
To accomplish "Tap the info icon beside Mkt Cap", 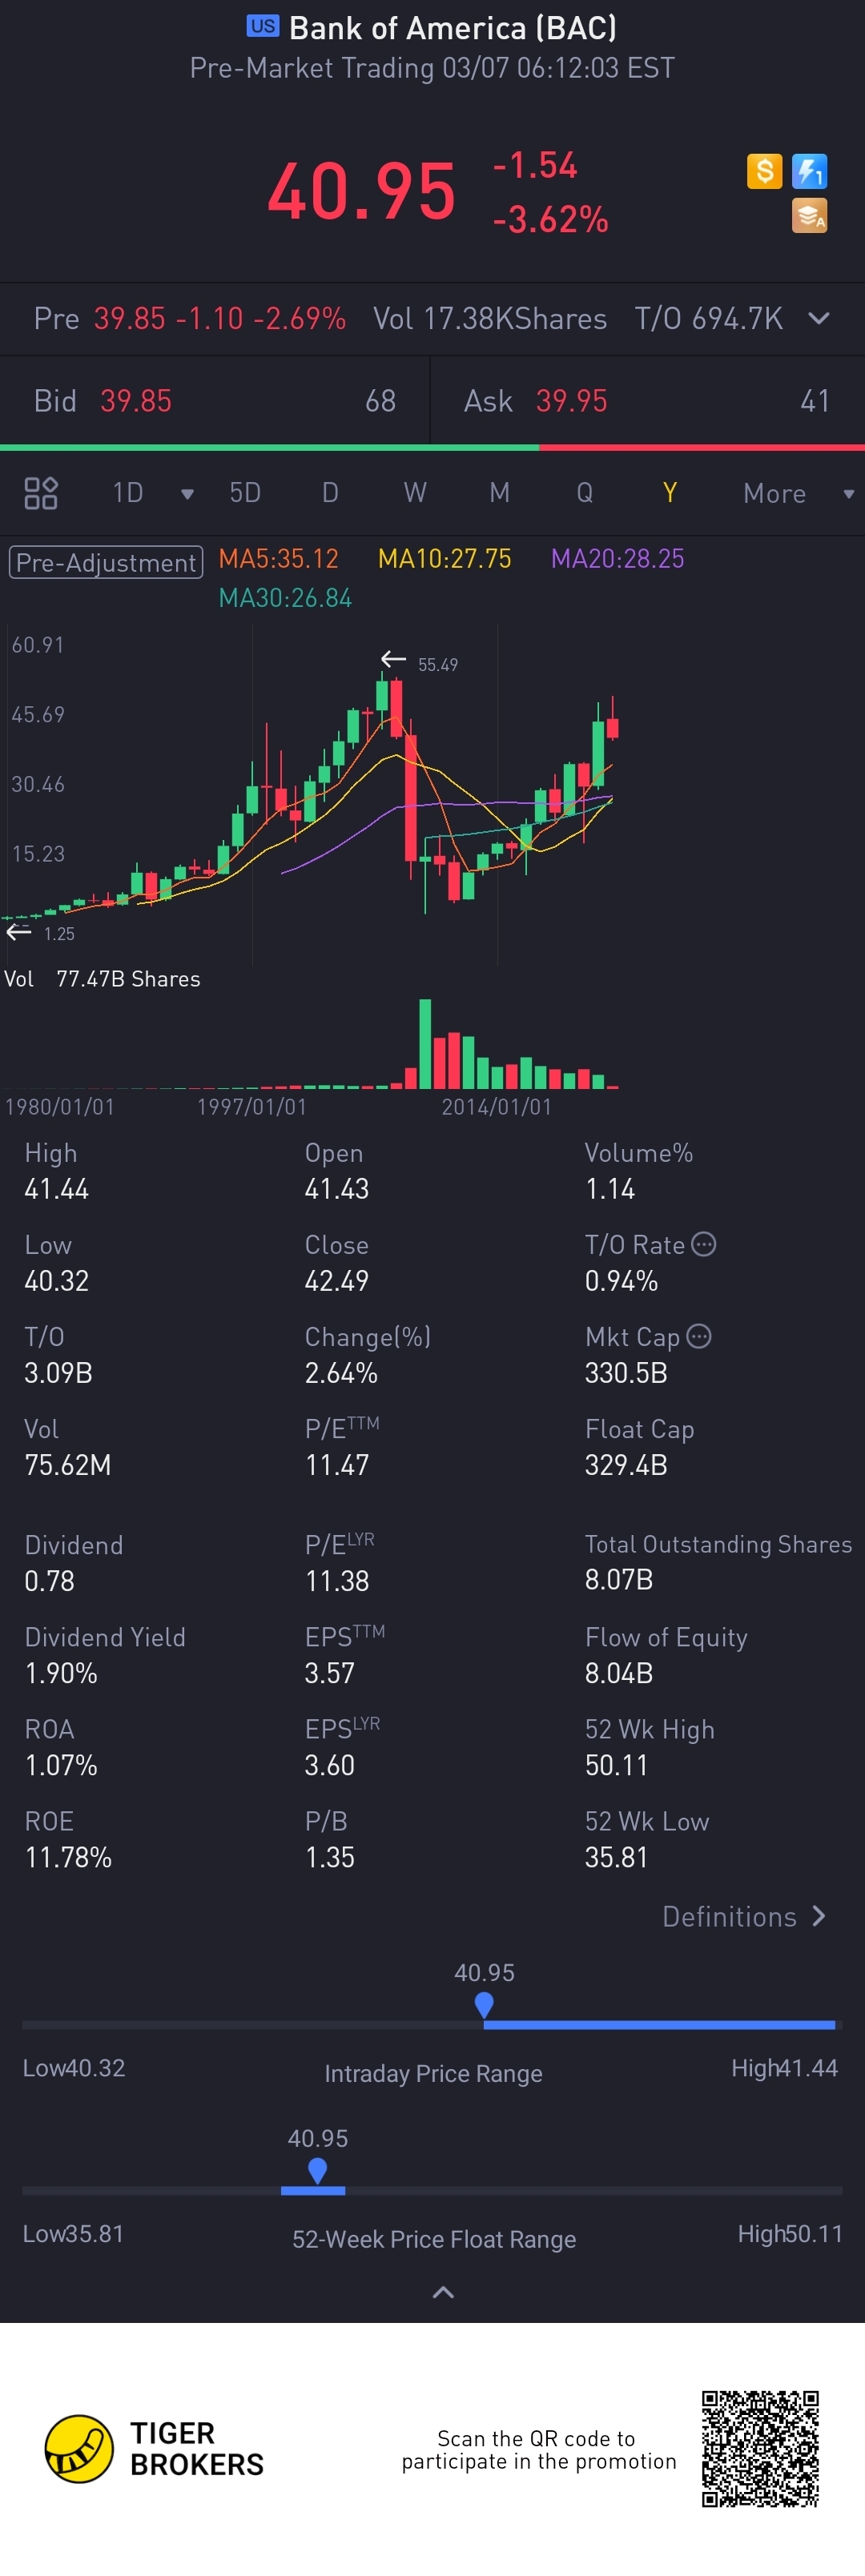I will click(699, 1336).
